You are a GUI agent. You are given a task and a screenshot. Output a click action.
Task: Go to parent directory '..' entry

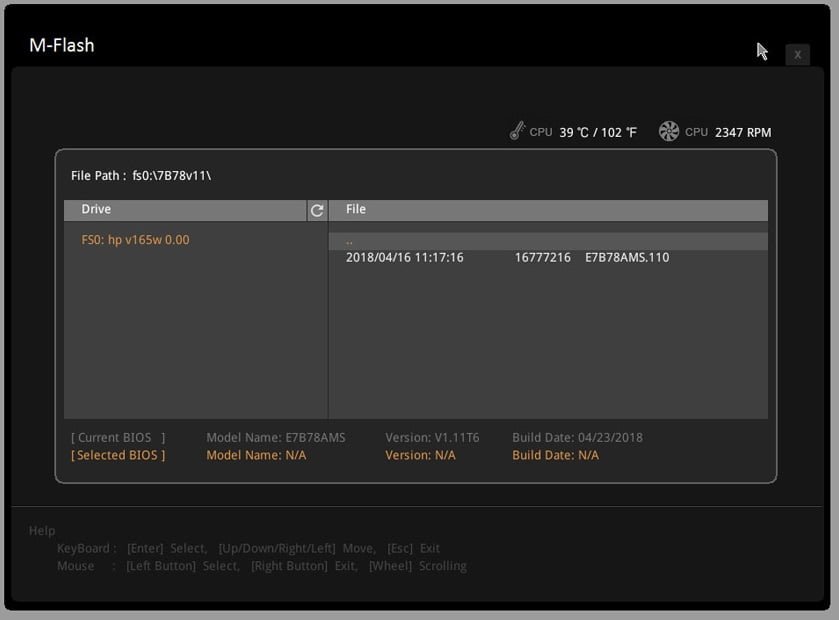(349, 241)
